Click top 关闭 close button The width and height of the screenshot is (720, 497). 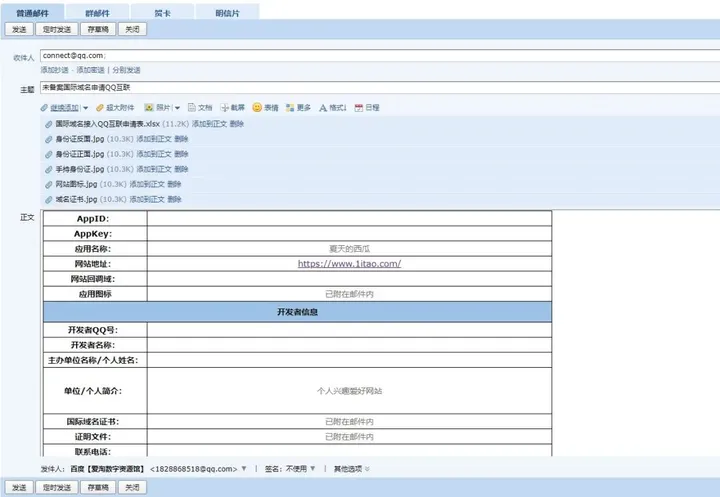coord(132,29)
